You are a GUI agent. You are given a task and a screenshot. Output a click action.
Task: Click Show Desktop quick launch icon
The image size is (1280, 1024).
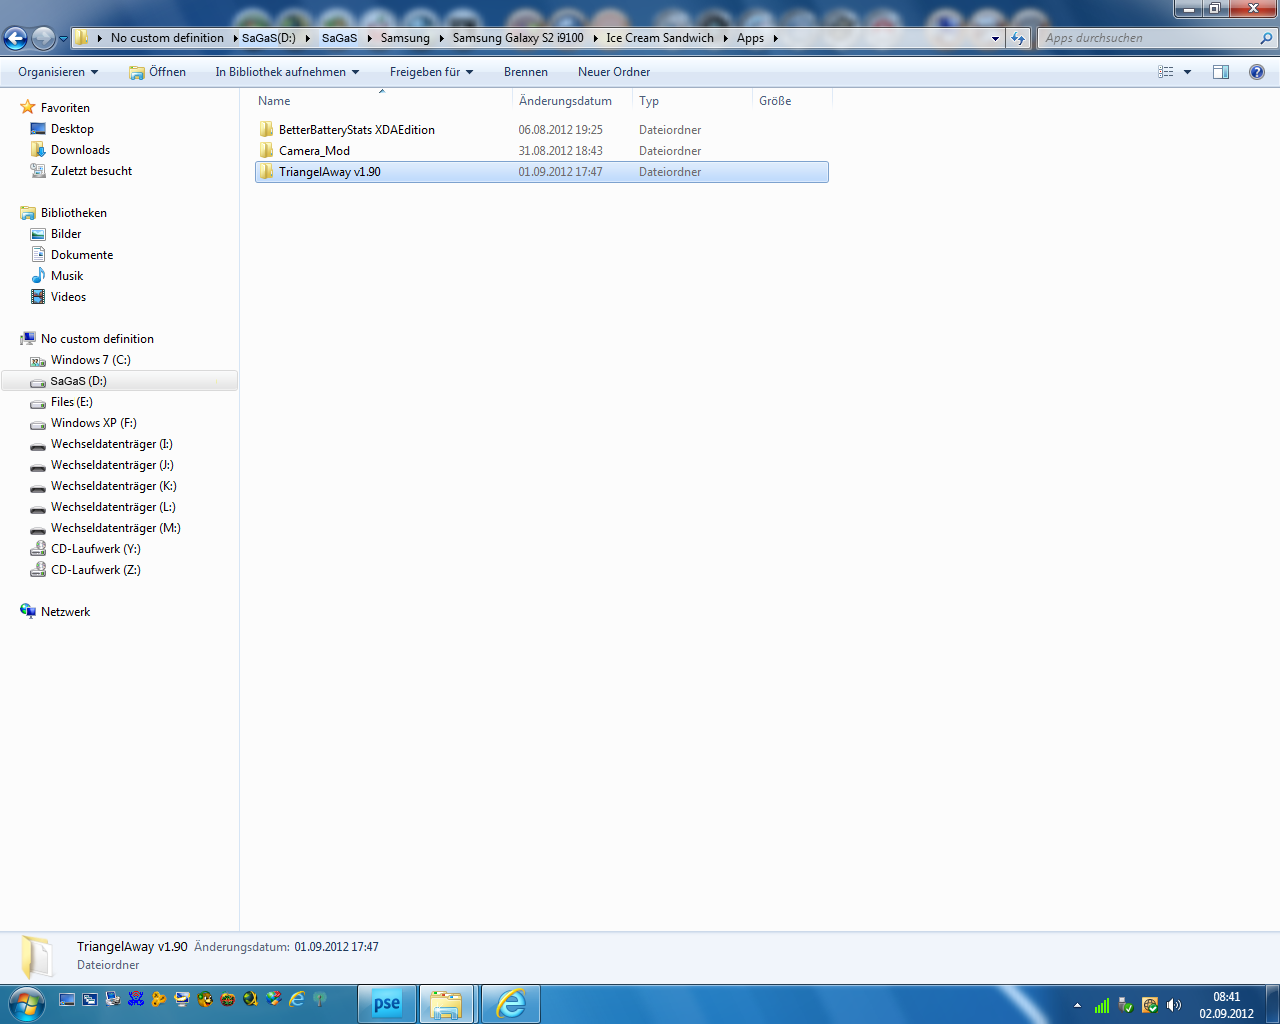coord(67,999)
